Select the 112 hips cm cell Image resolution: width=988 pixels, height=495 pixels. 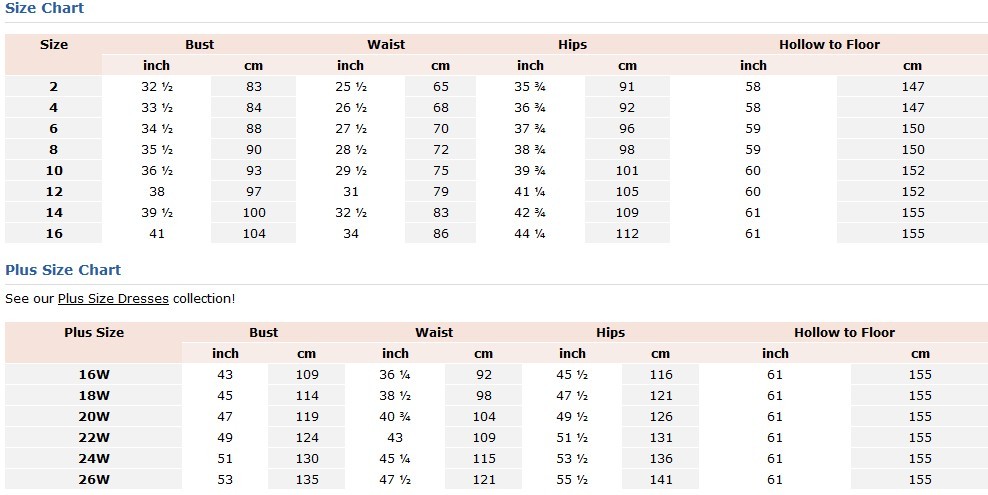pos(627,234)
